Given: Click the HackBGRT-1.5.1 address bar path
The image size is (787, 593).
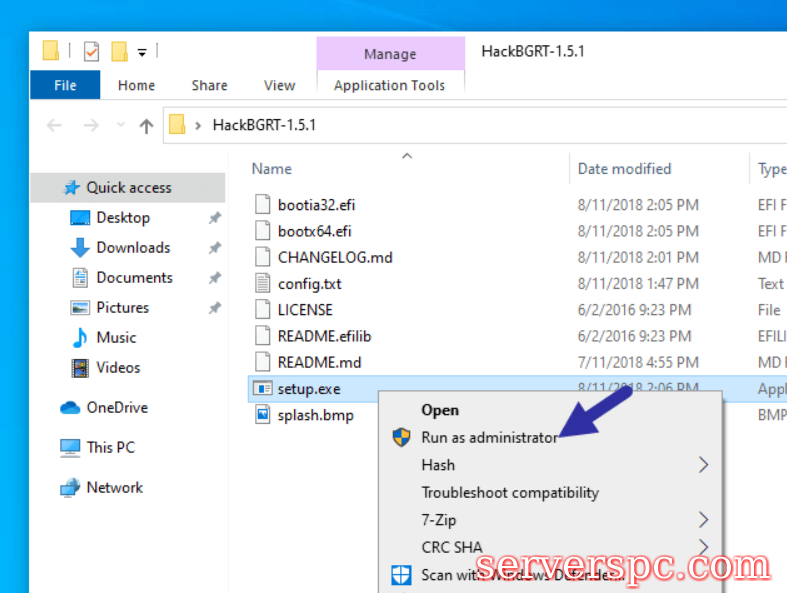Looking at the screenshot, I should coord(264,125).
